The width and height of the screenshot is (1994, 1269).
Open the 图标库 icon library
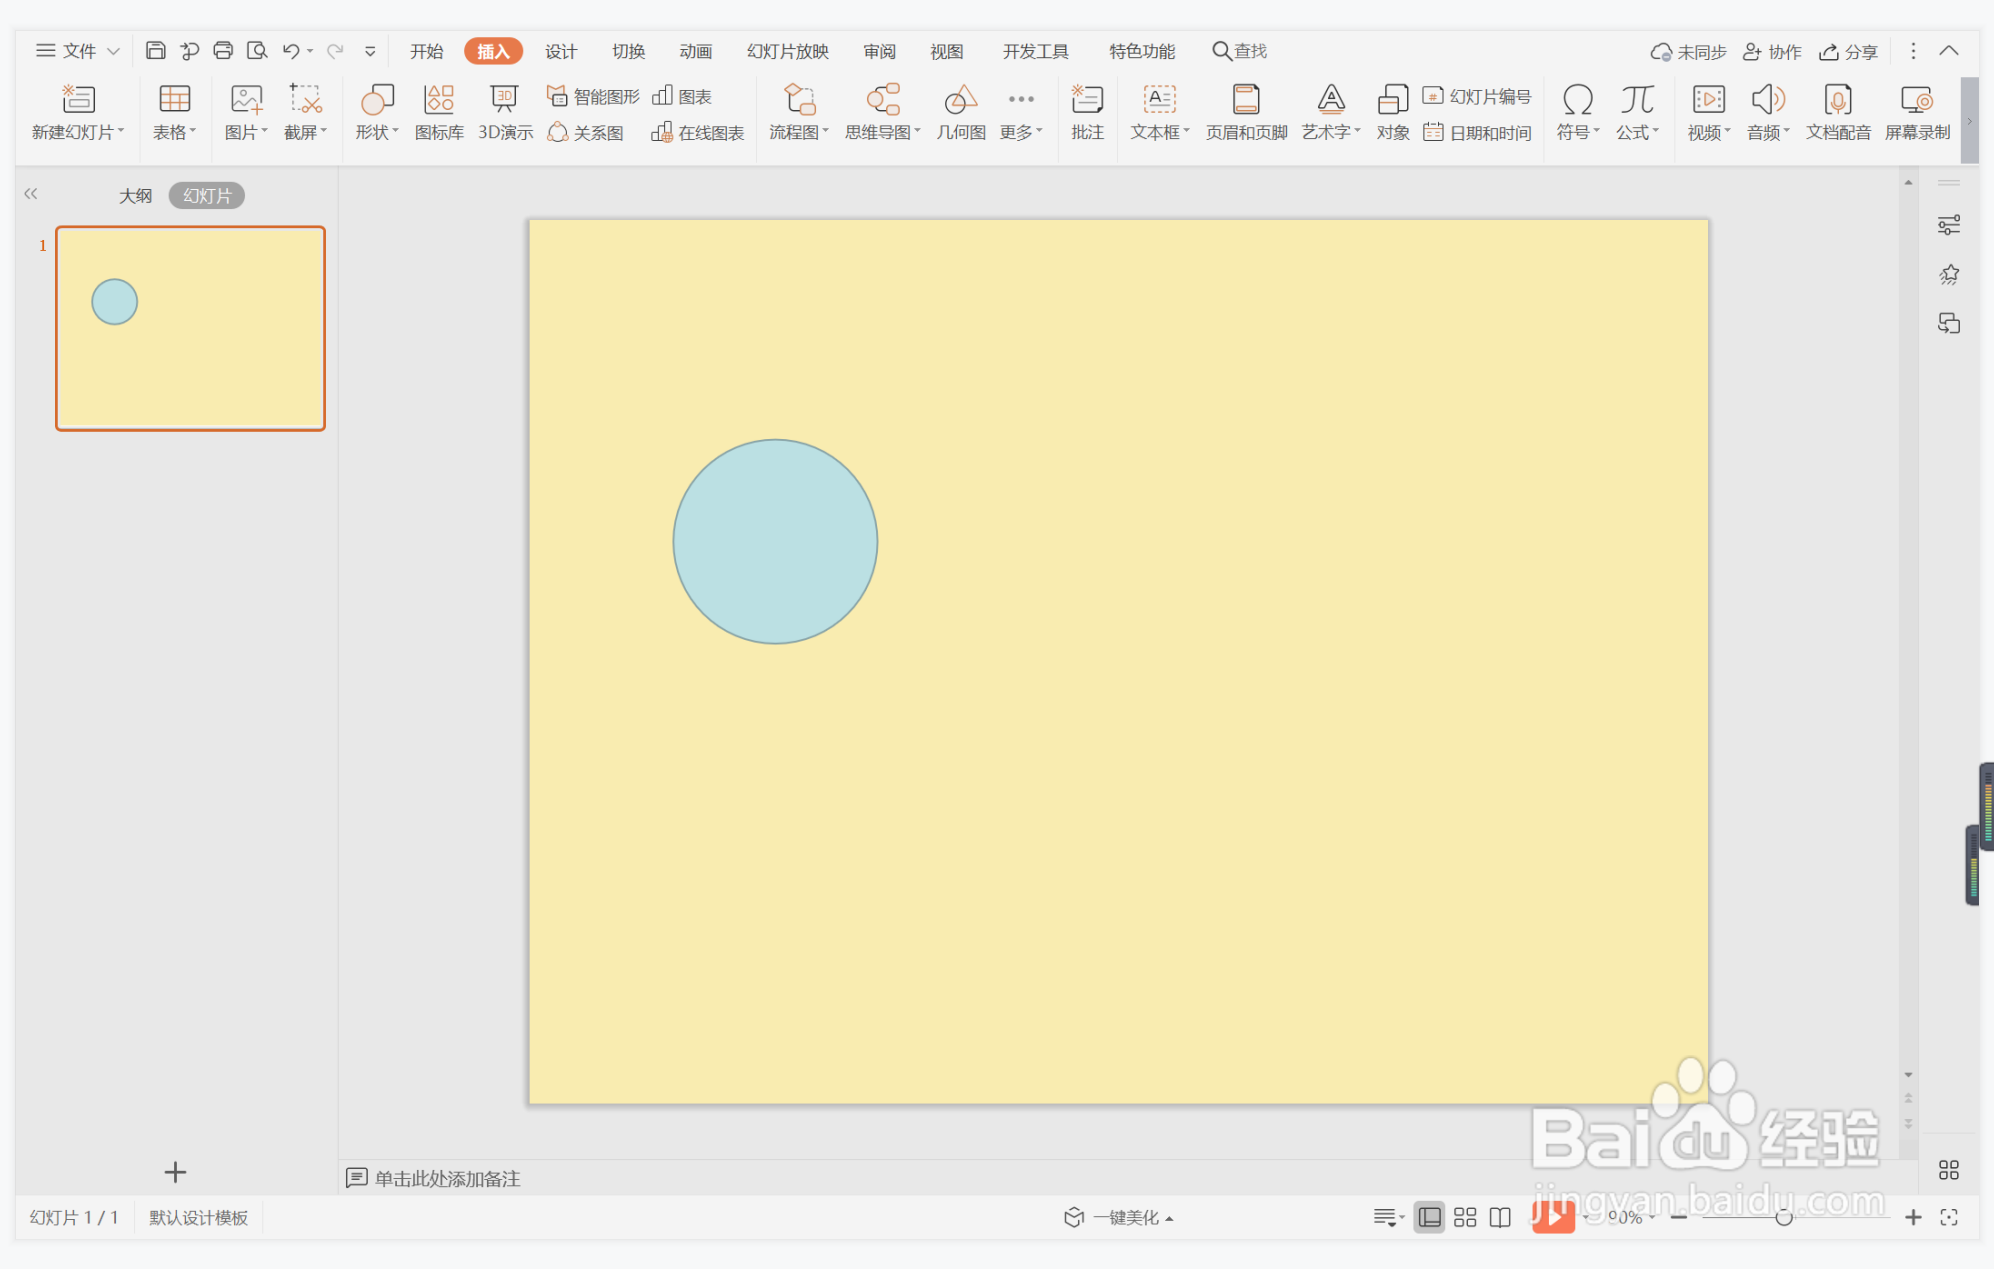[x=439, y=111]
